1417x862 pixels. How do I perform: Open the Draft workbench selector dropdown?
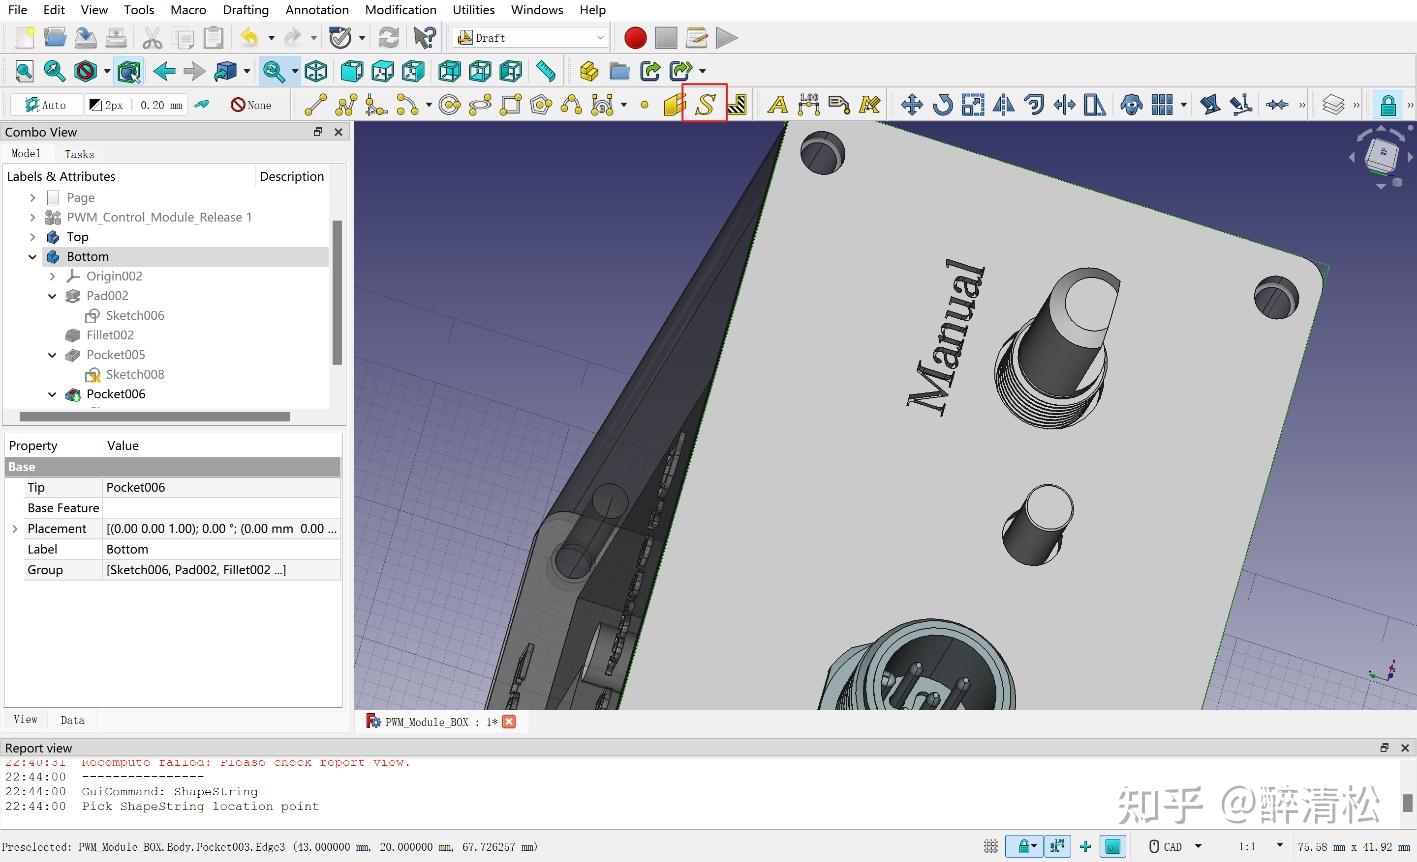tap(531, 38)
